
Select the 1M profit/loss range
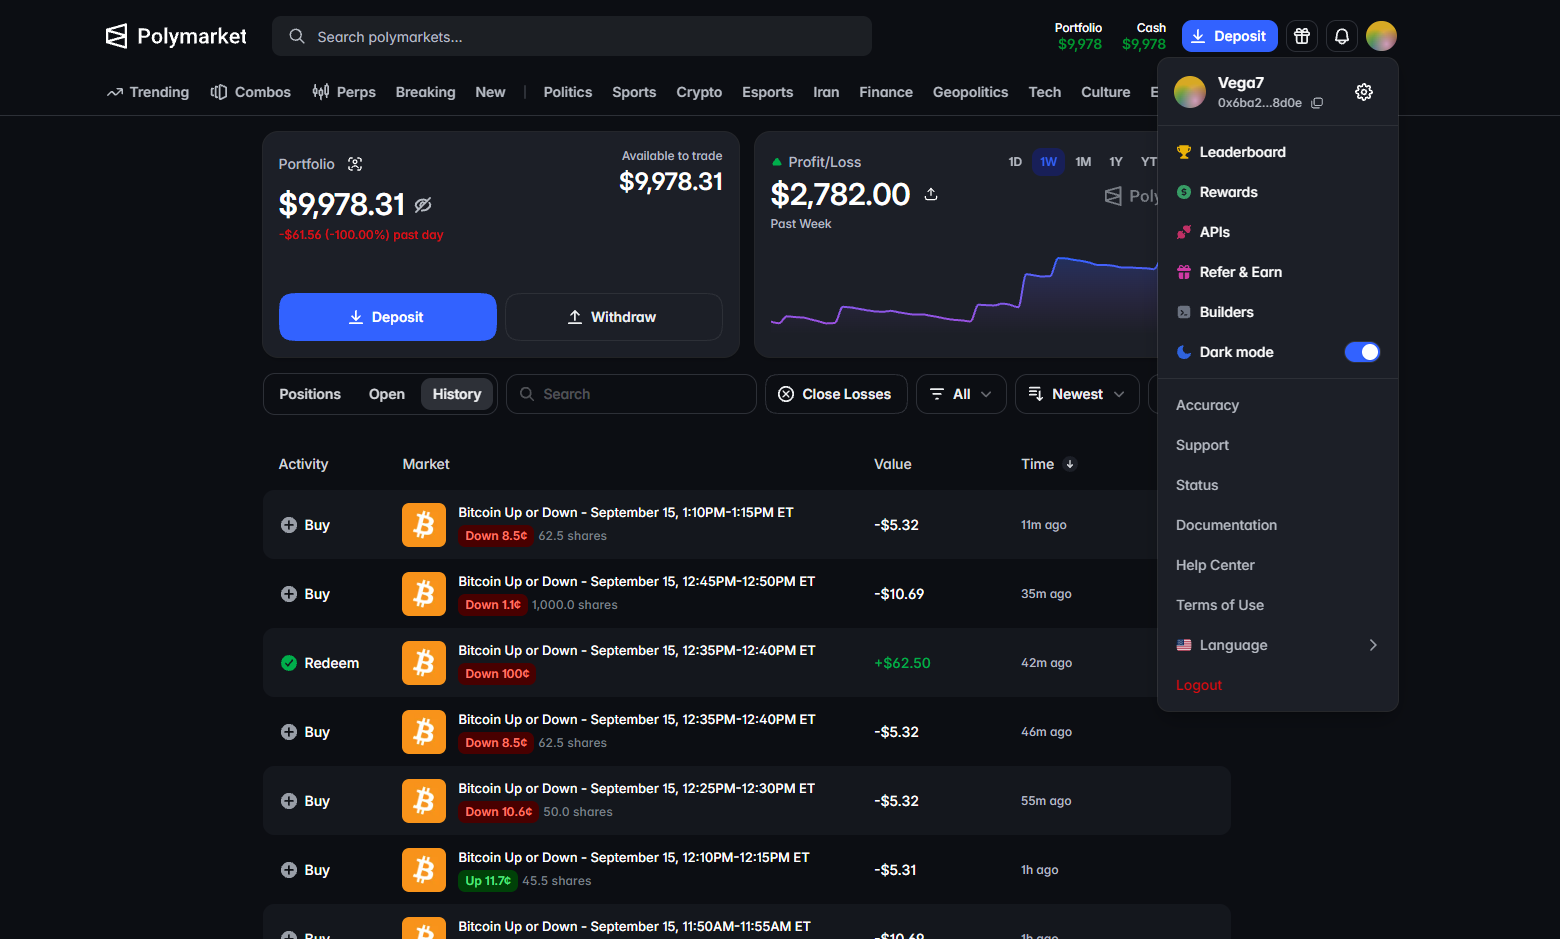(x=1083, y=162)
